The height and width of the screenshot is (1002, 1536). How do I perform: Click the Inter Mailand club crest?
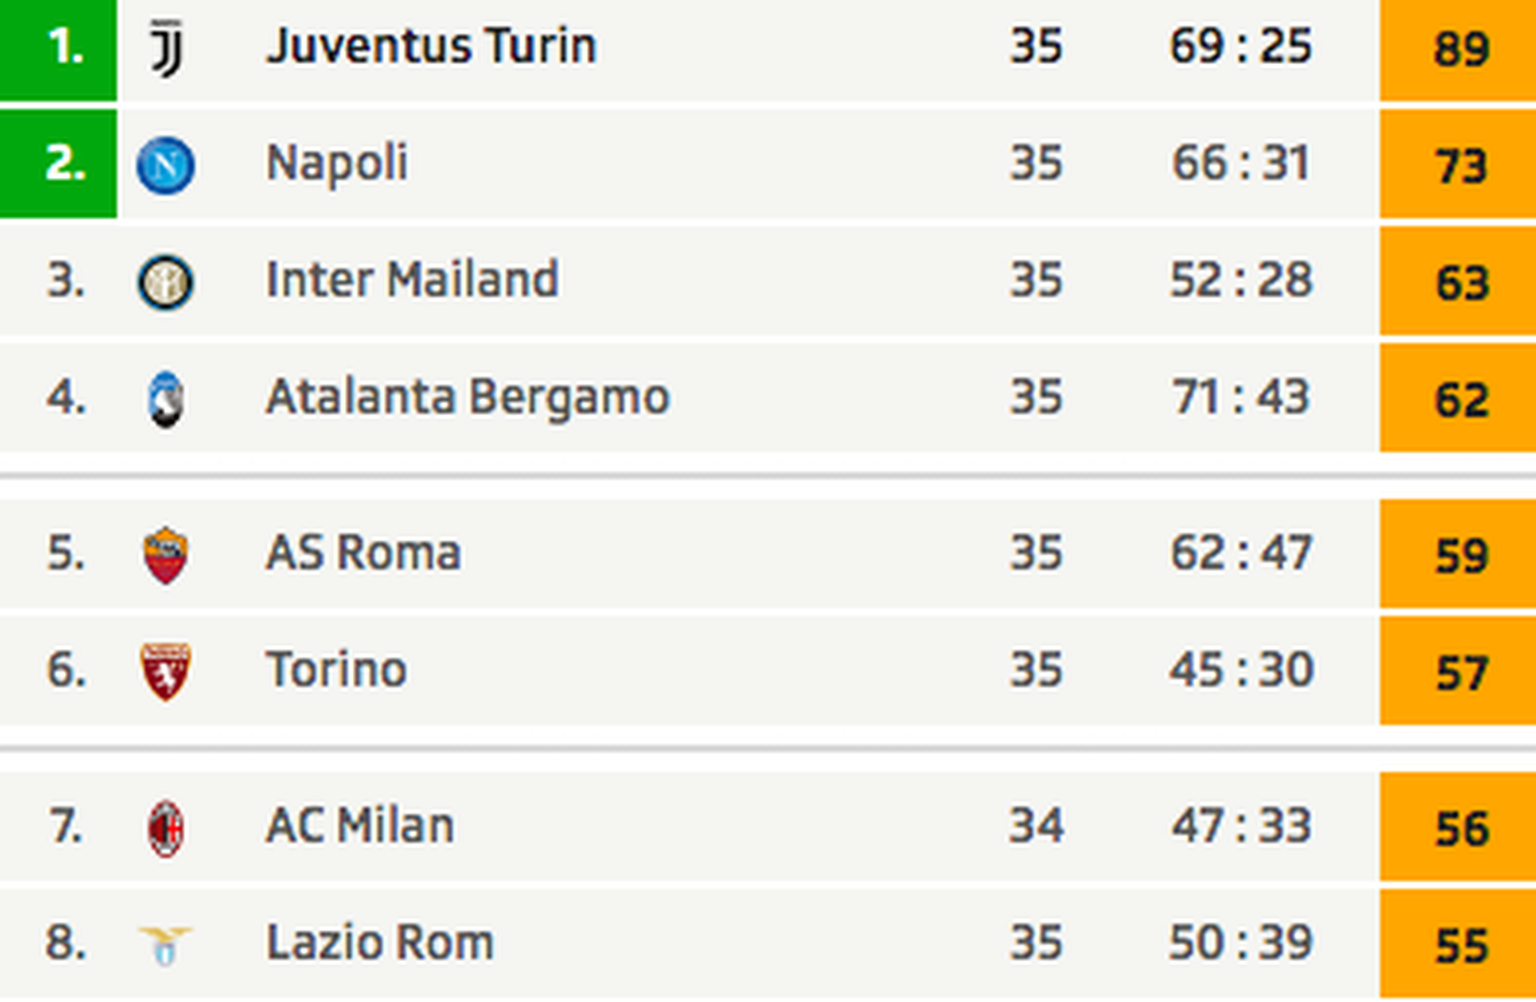pyautogui.click(x=166, y=282)
